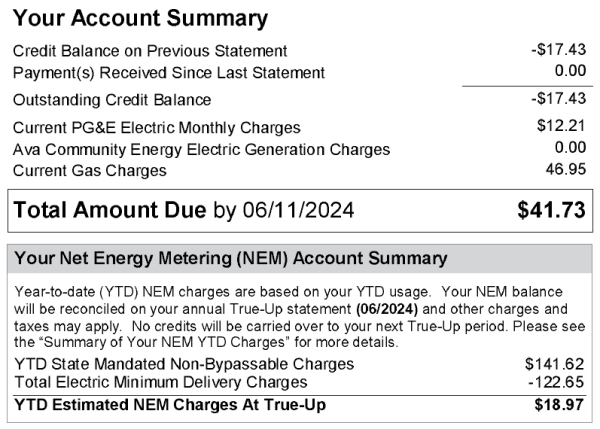Click the Current PG&E Electric Monthly Charges label
The image size is (600, 429).
pos(157,128)
